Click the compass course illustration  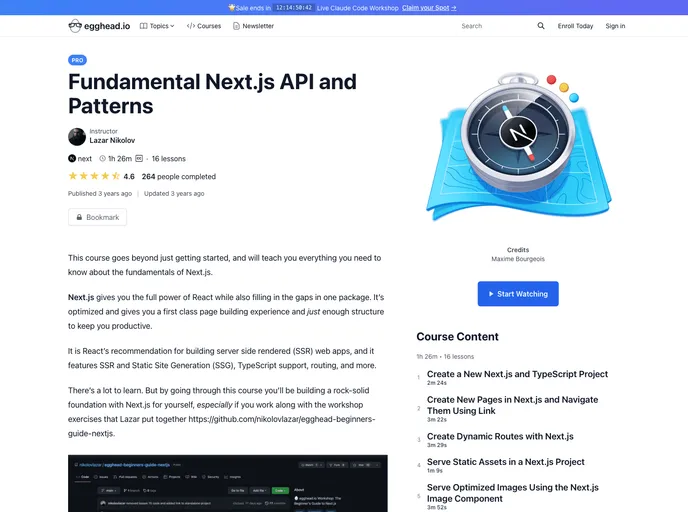click(x=518, y=147)
